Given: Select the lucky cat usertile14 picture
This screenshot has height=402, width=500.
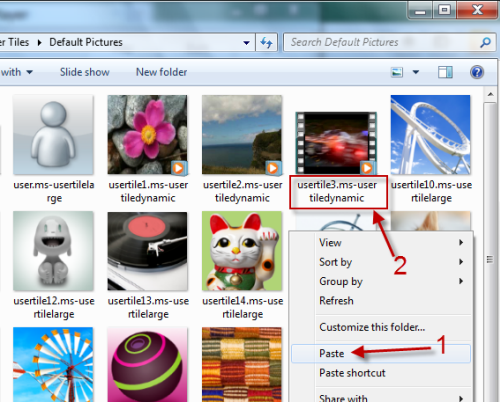Looking at the screenshot, I should coord(242,251).
